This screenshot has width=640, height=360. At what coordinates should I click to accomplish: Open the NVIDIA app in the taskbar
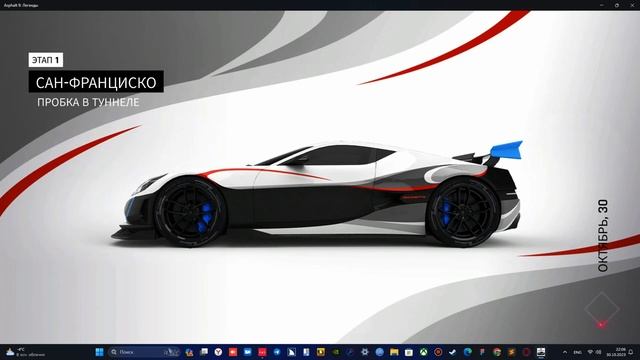click(x=336, y=352)
